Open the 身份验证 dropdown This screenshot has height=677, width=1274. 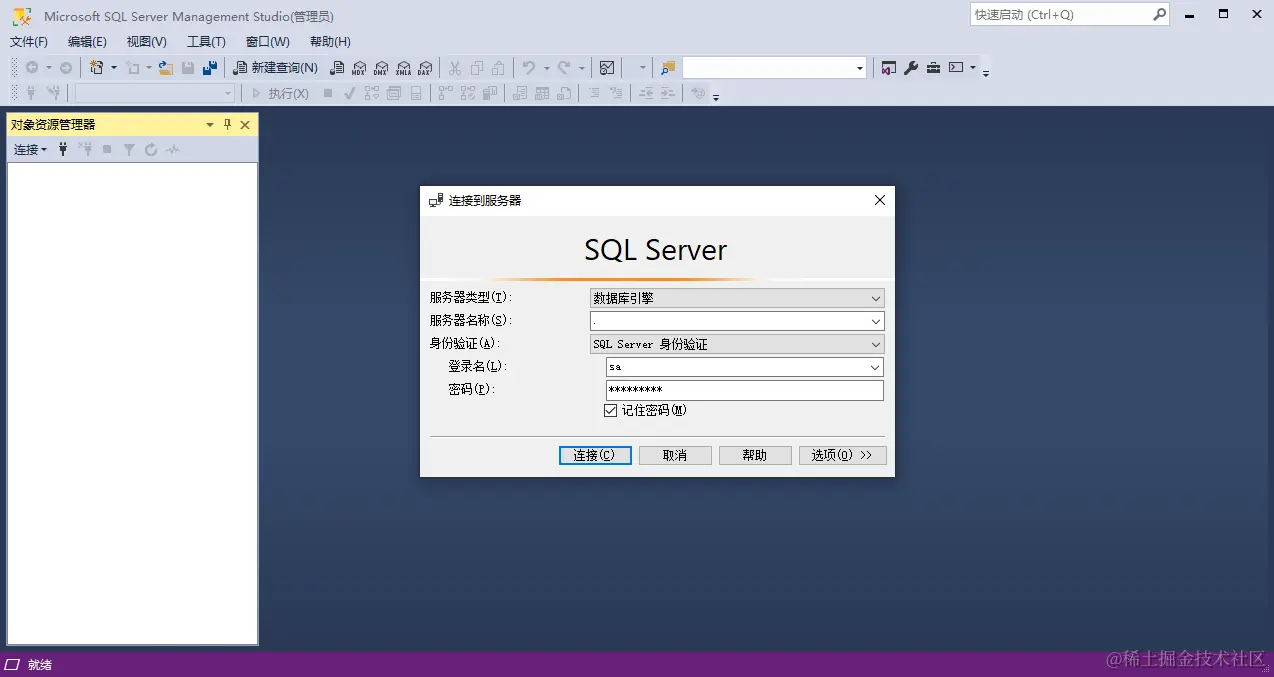(737, 344)
